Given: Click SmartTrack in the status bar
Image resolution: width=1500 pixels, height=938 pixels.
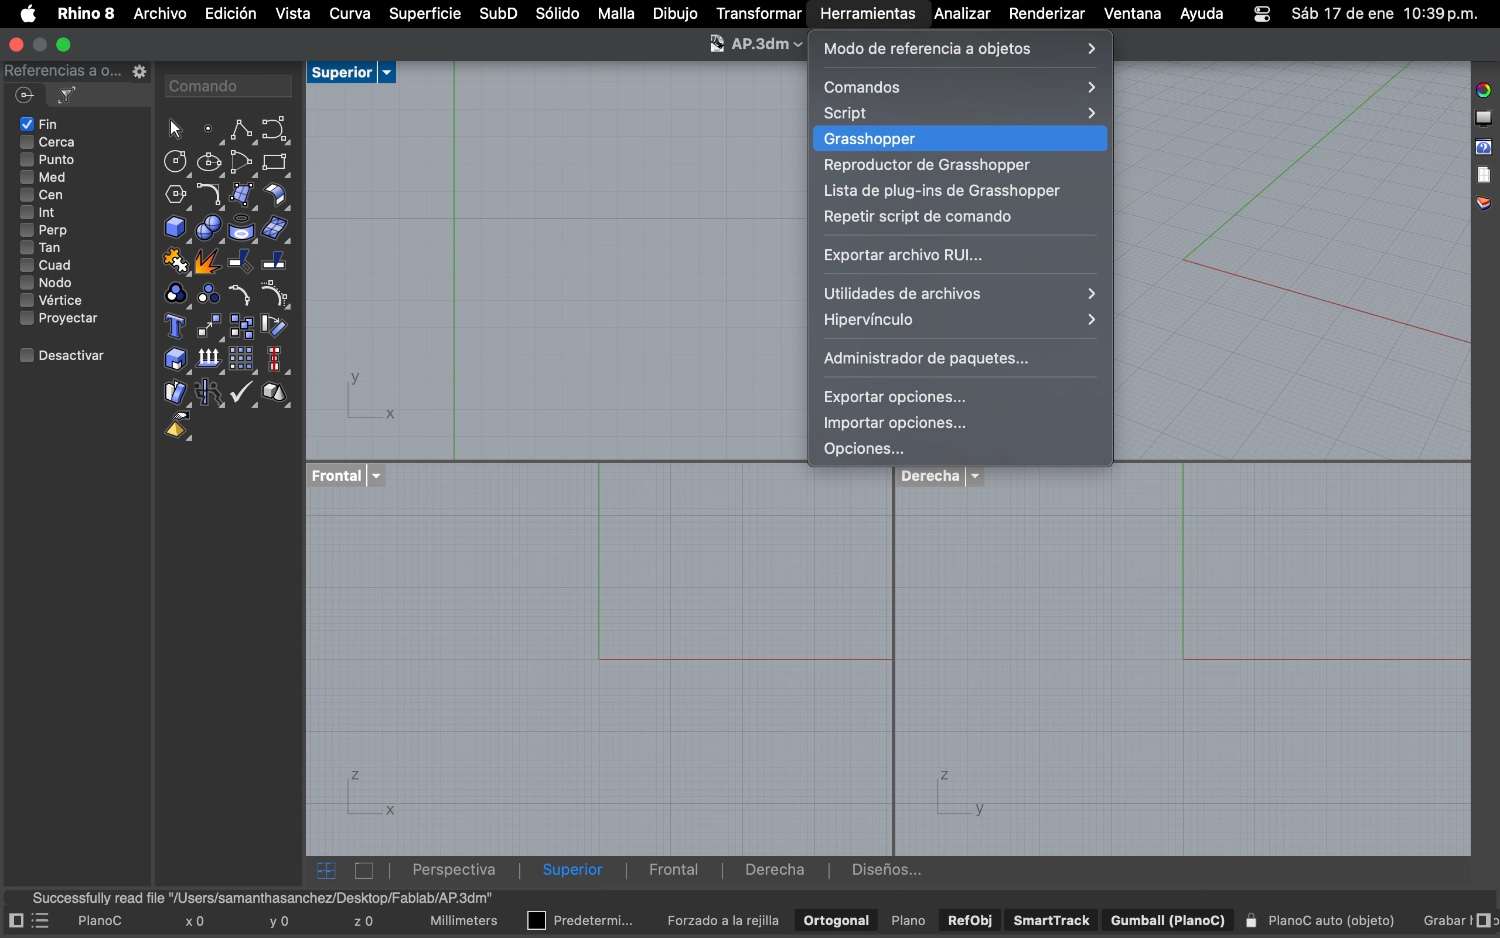Looking at the screenshot, I should pyautogui.click(x=1051, y=921).
